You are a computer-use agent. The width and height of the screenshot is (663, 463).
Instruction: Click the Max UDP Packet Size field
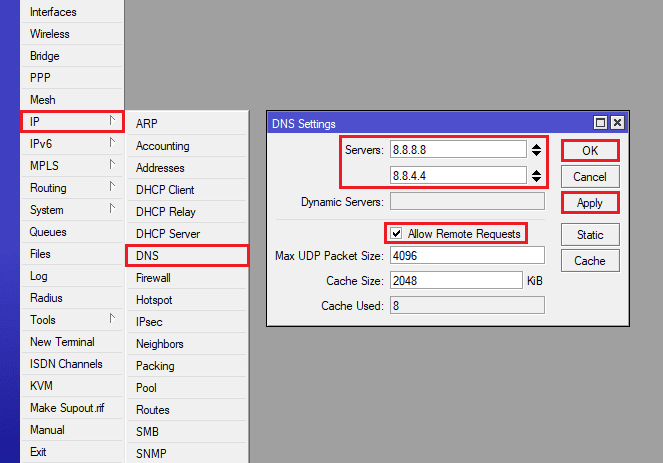467,255
